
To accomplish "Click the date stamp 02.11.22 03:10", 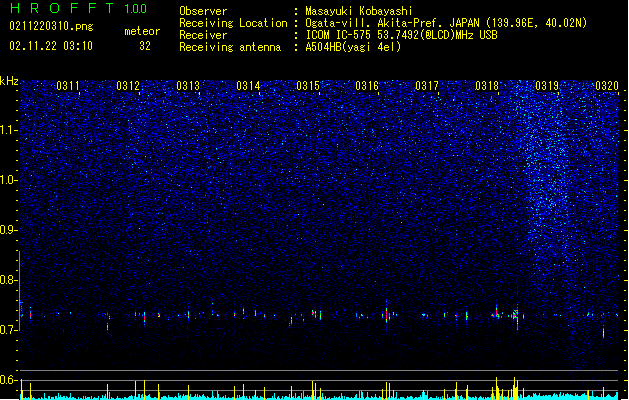I will [51, 46].
